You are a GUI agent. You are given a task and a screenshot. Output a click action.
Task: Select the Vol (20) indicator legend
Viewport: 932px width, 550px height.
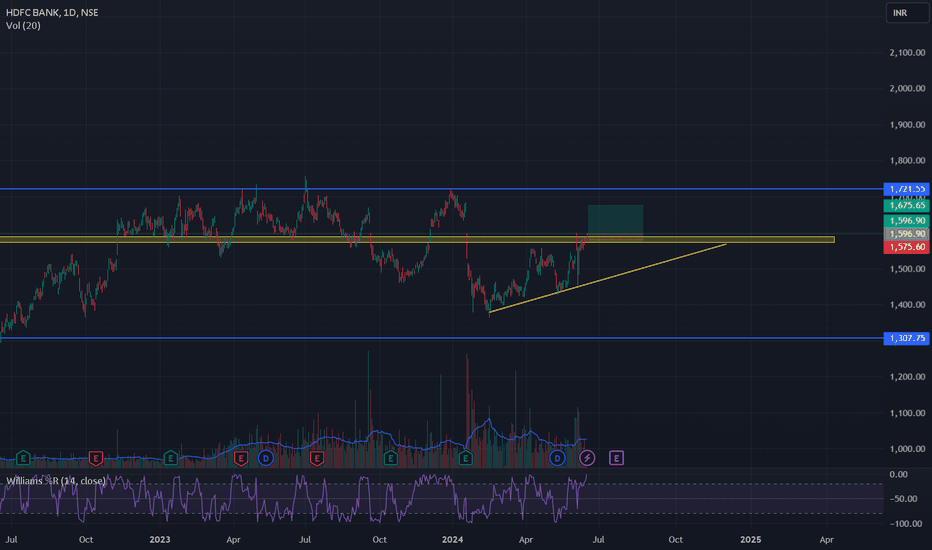[x=23, y=26]
